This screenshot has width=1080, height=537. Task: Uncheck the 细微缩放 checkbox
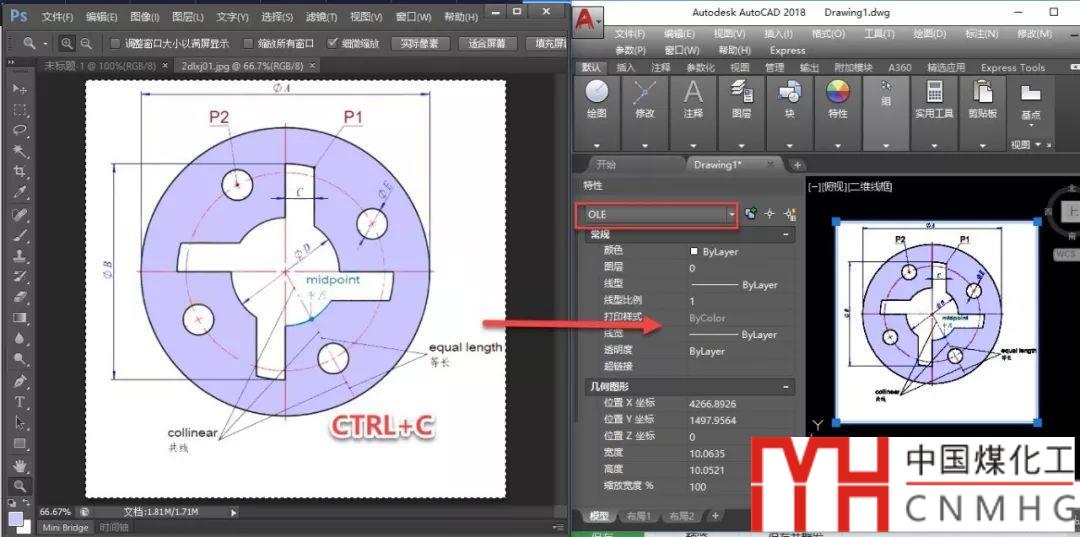[x=334, y=44]
